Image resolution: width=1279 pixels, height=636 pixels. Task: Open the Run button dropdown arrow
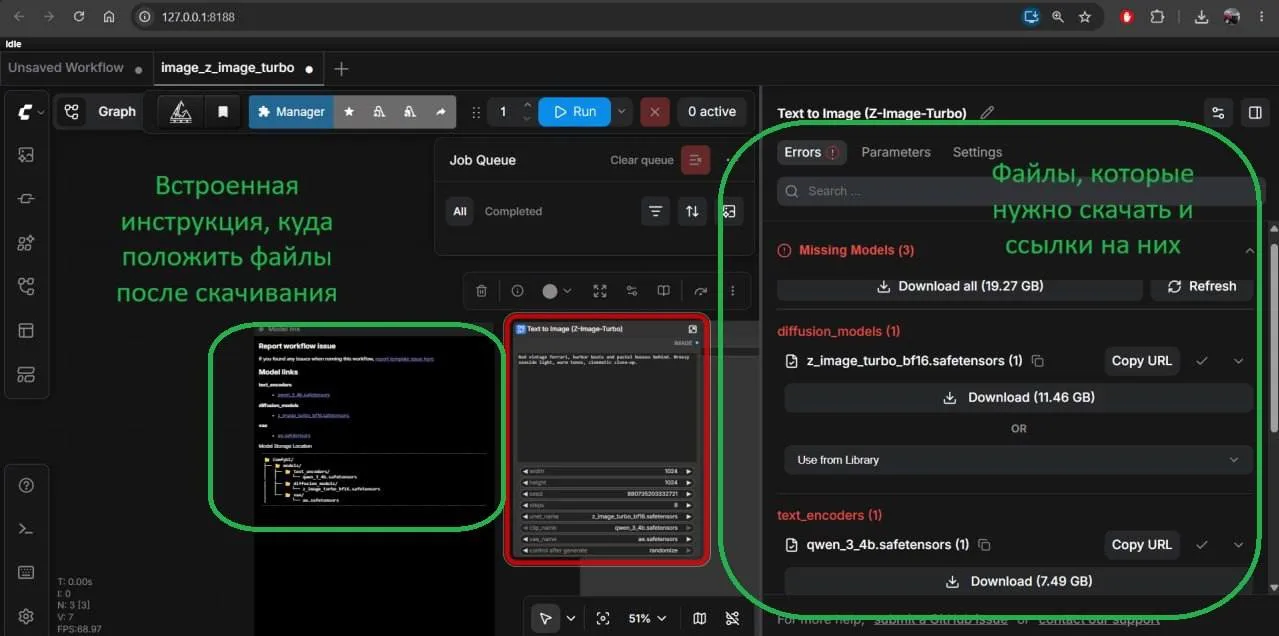pyautogui.click(x=622, y=112)
